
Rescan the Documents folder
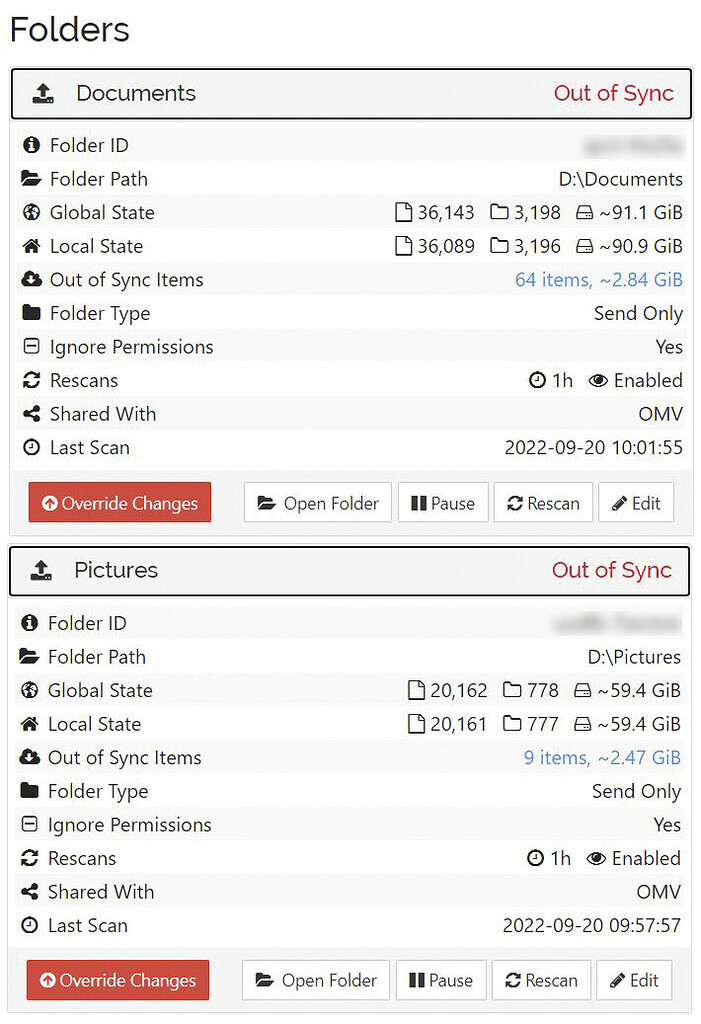coord(543,502)
